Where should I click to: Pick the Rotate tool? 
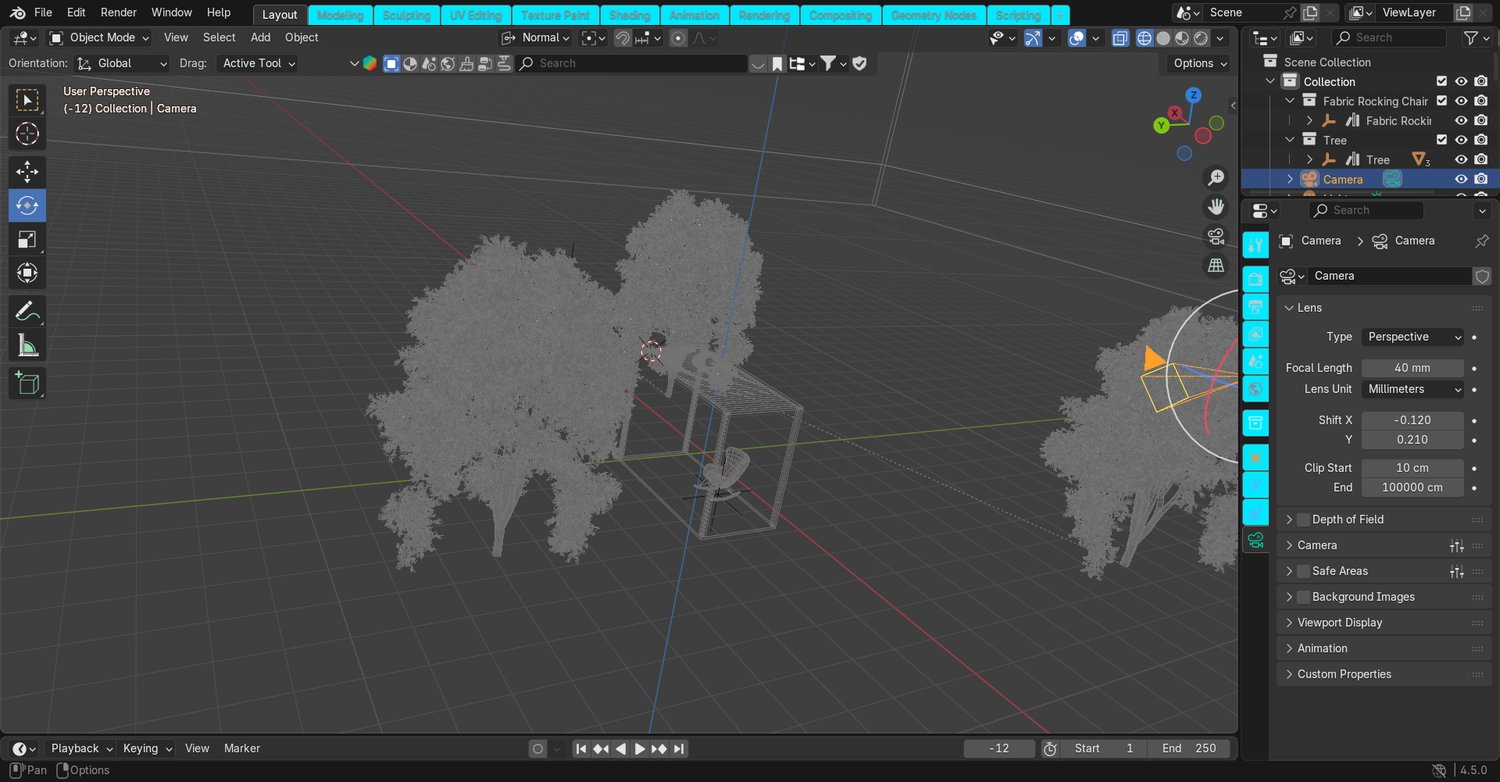27,206
